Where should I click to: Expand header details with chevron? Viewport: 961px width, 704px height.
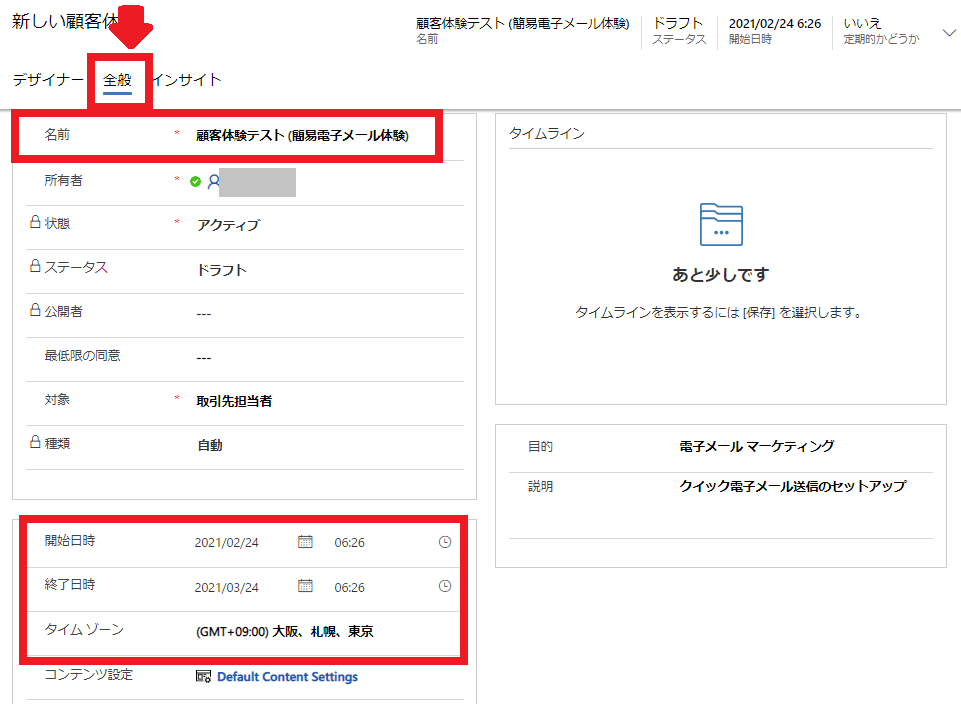click(949, 33)
